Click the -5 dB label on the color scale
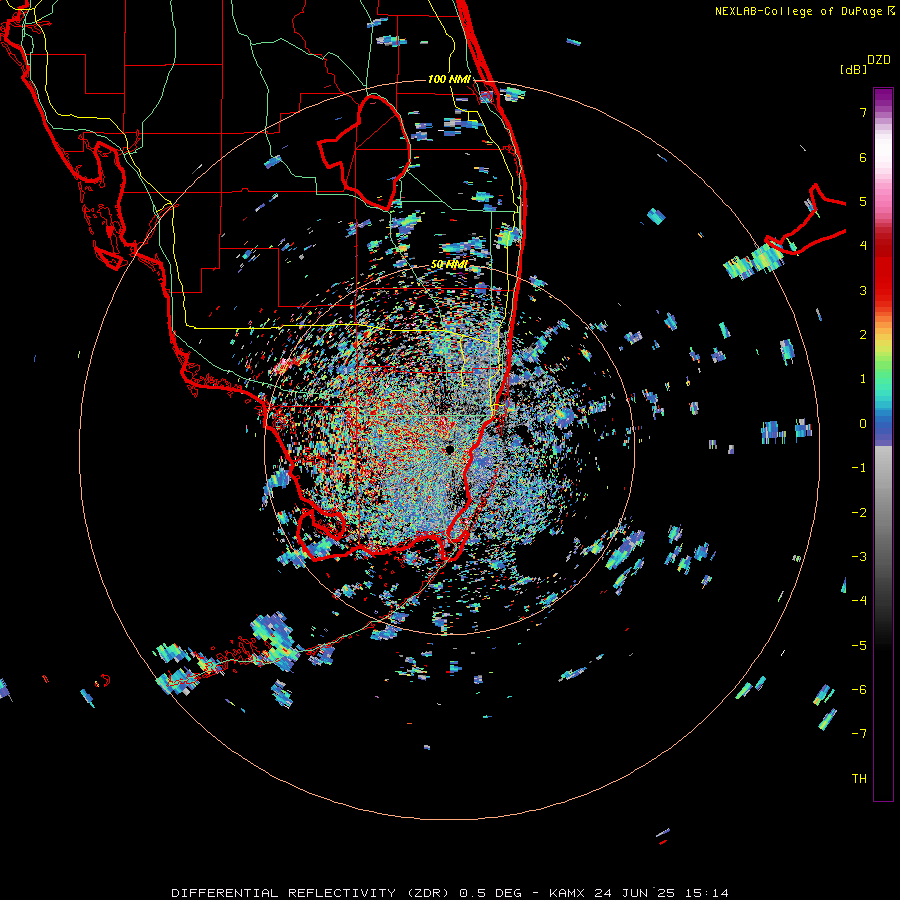This screenshot has height=900, width=900. point(859,646)
